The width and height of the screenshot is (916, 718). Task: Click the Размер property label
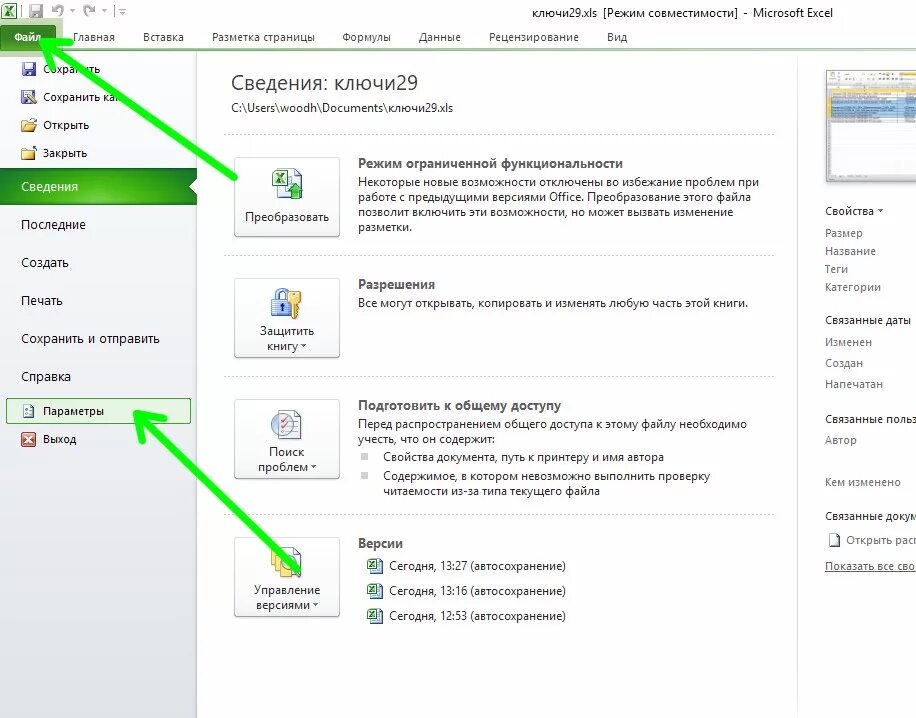844,233
